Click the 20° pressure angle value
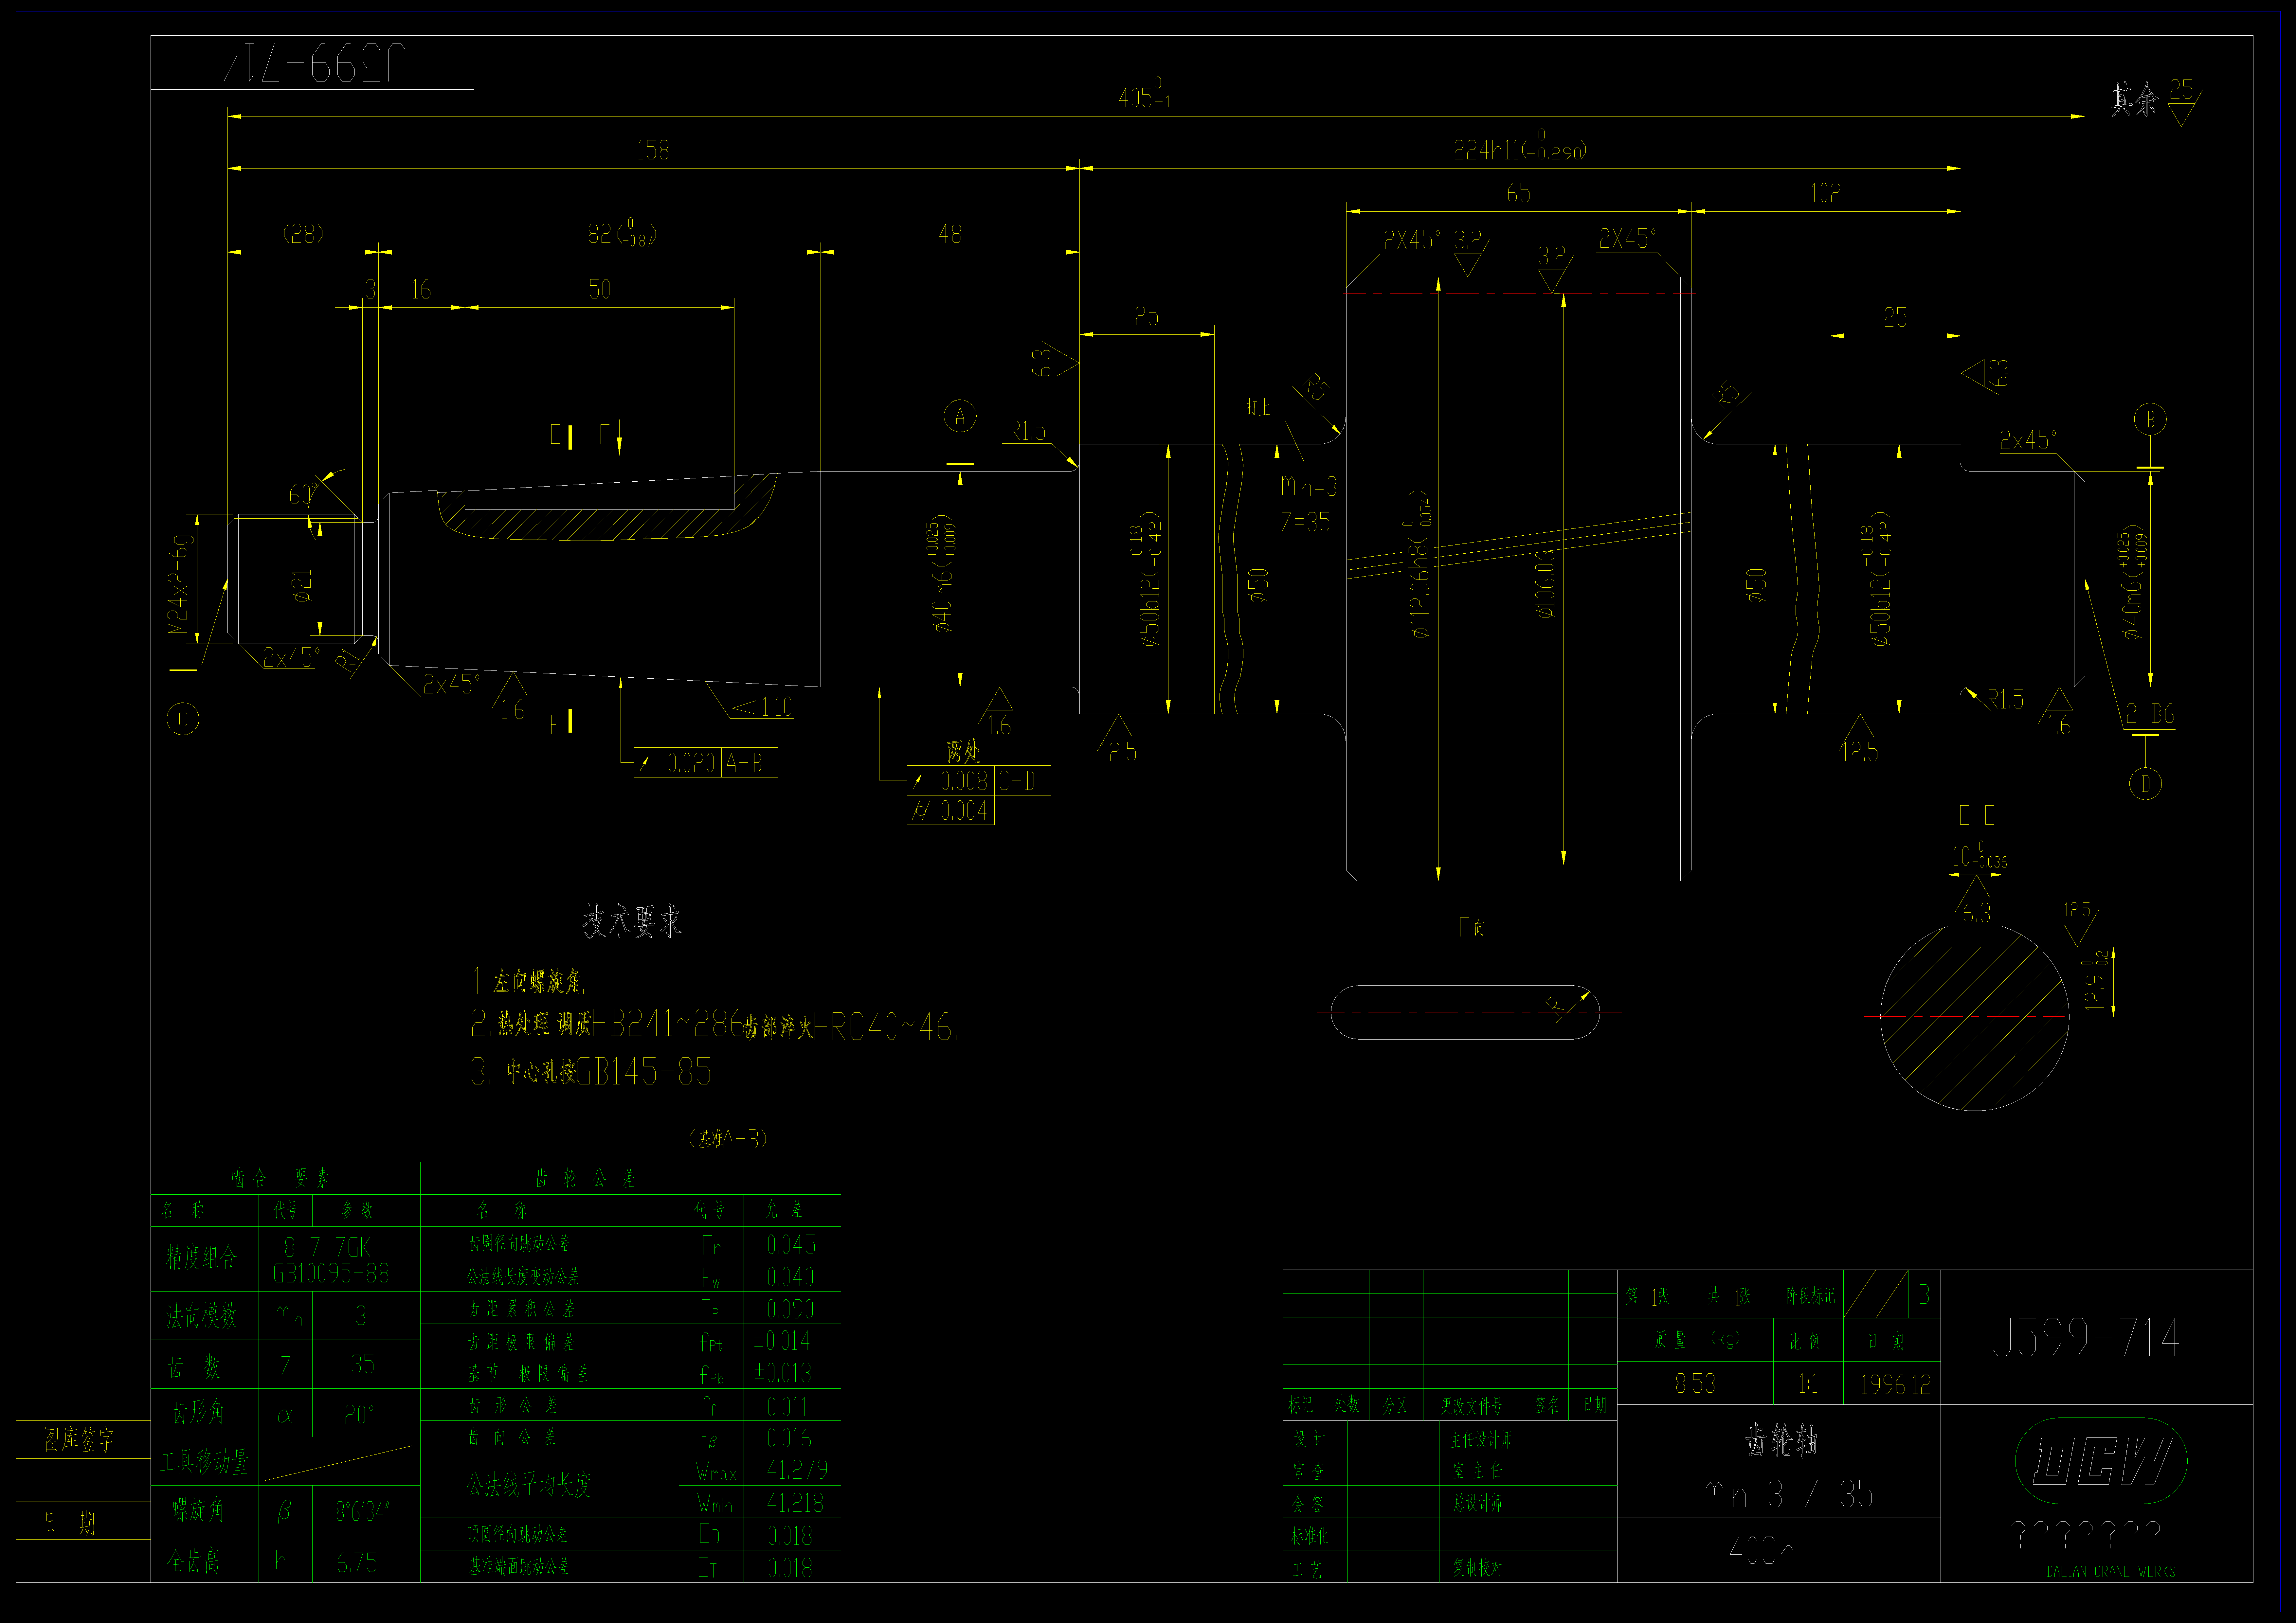The height and width of the screenshot is (1623, 2296). pos(359,1415)
